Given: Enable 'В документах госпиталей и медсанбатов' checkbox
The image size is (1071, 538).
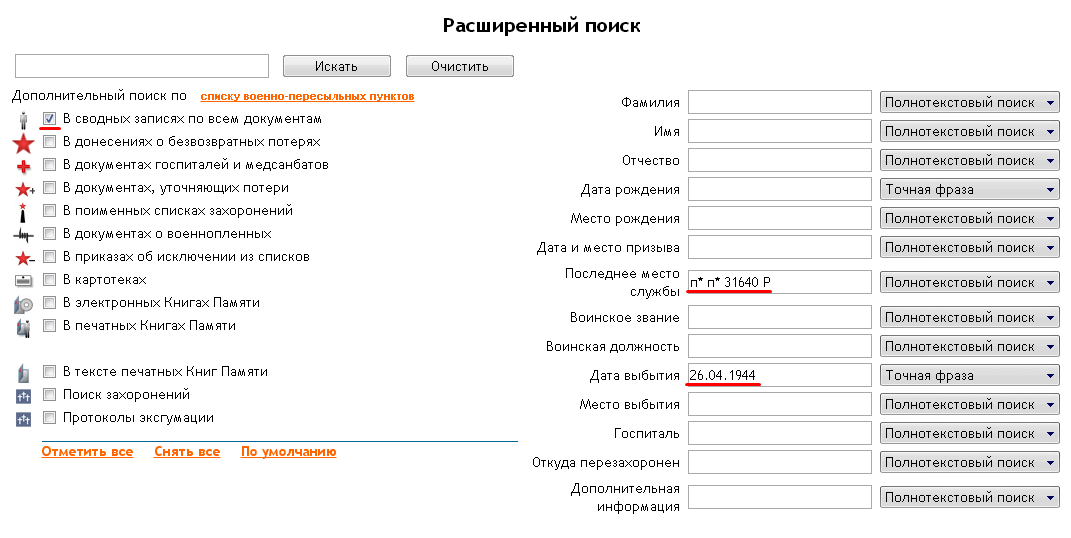Looking at the screenshot, I should tap(49, 165).
